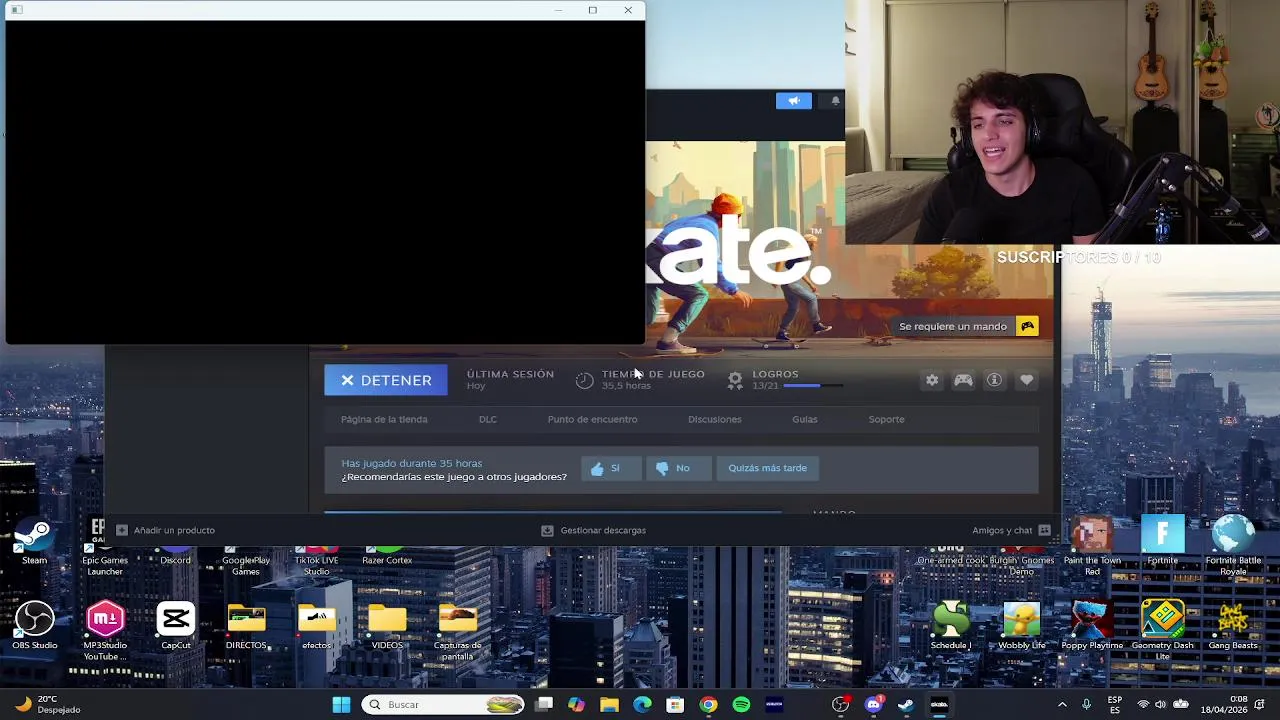Viewport: 1280px width, 720px height.
Task: Open the DLC tab
Action: point(487,419)
